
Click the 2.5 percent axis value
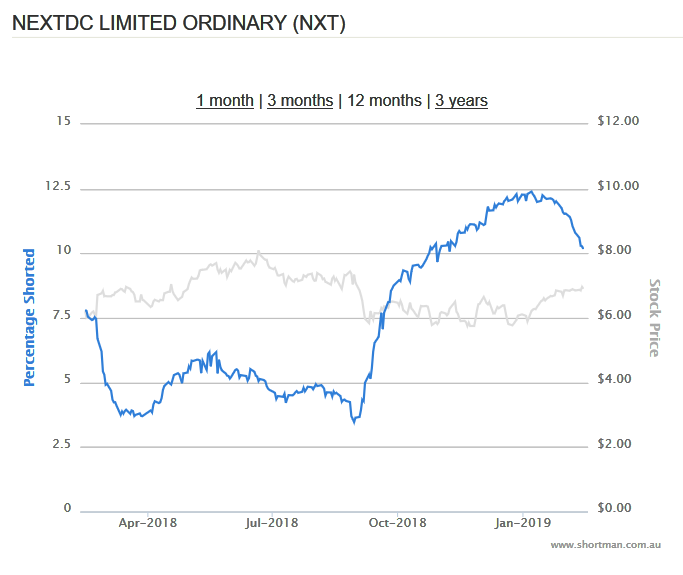tap(61, 444)
